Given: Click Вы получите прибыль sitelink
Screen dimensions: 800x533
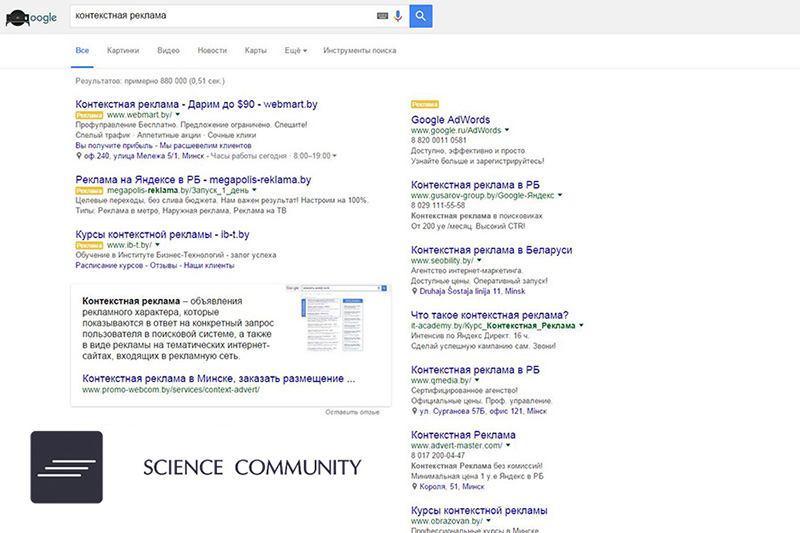Looking at the screenshot, I should click(x=114, y=145).
